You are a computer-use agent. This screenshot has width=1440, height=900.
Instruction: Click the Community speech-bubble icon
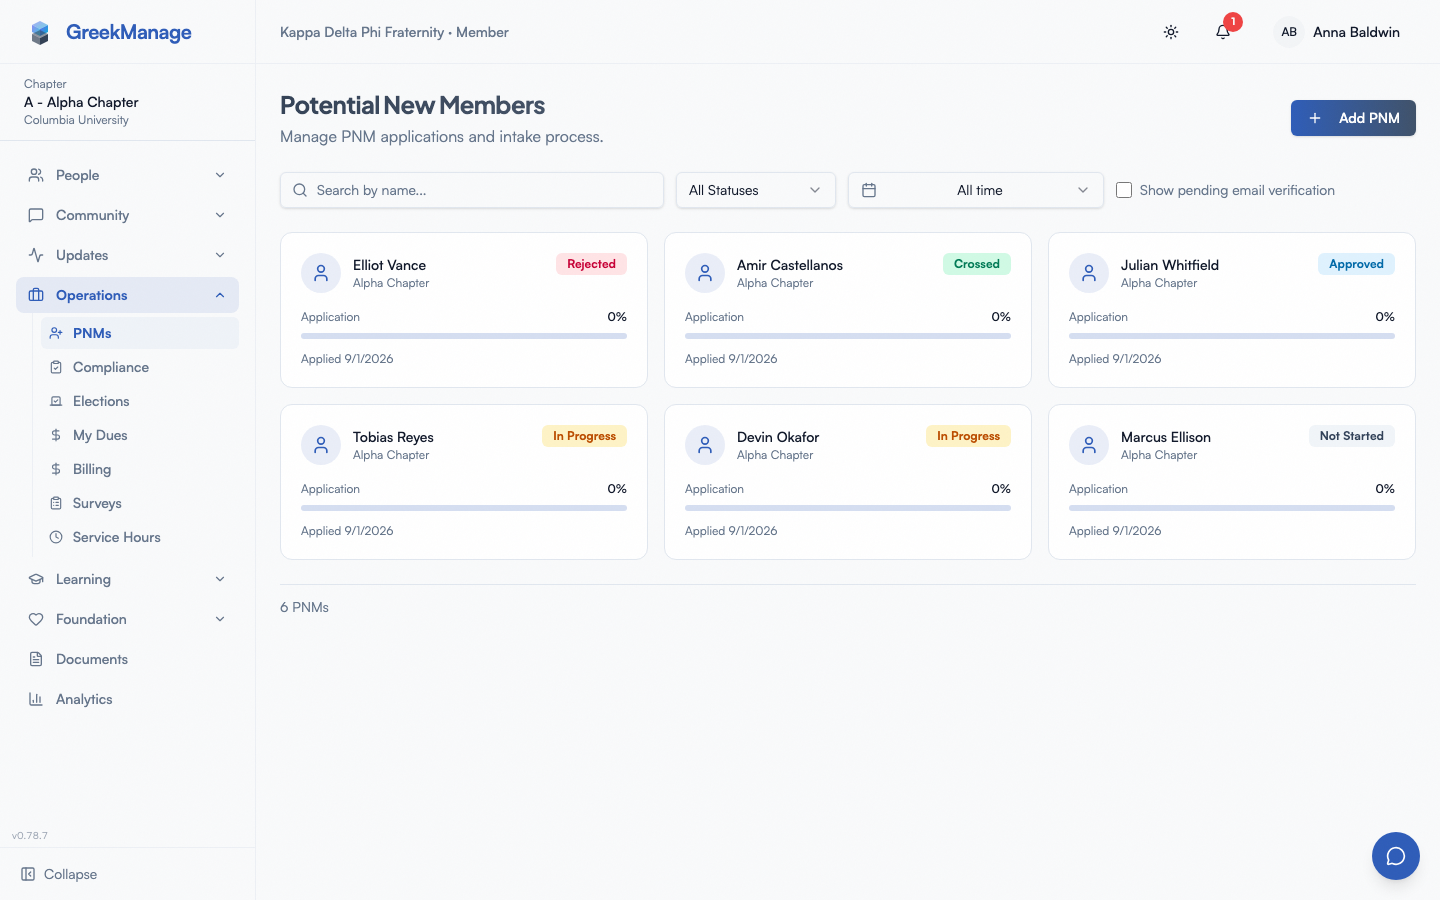click(36, 215)
